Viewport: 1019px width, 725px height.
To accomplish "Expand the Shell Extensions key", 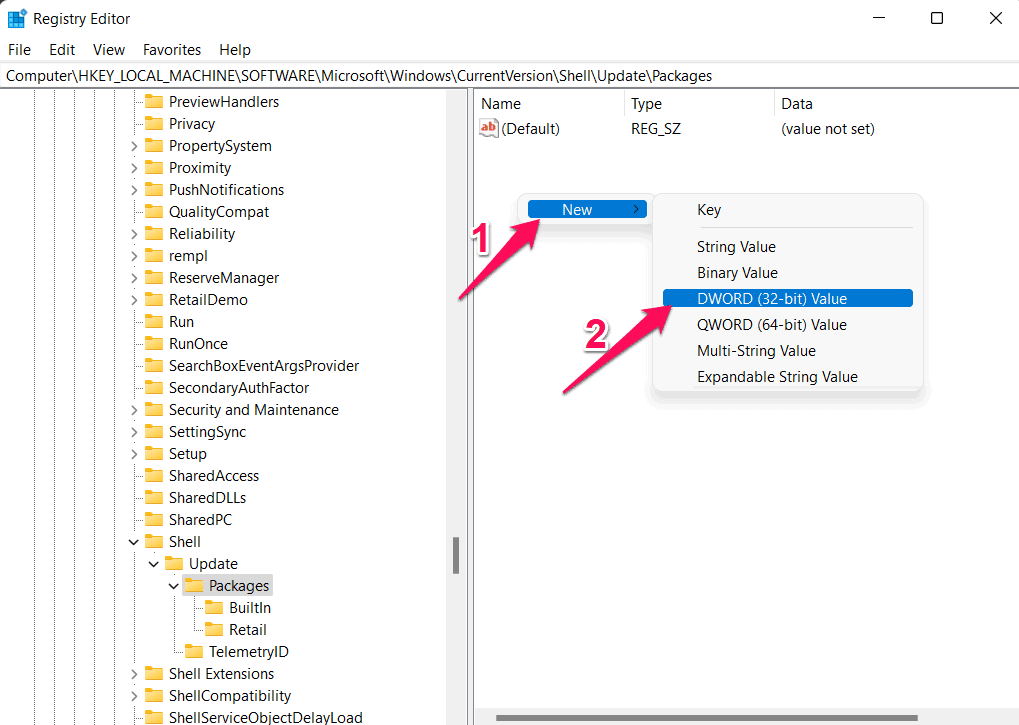I will [x=134, y=674].
